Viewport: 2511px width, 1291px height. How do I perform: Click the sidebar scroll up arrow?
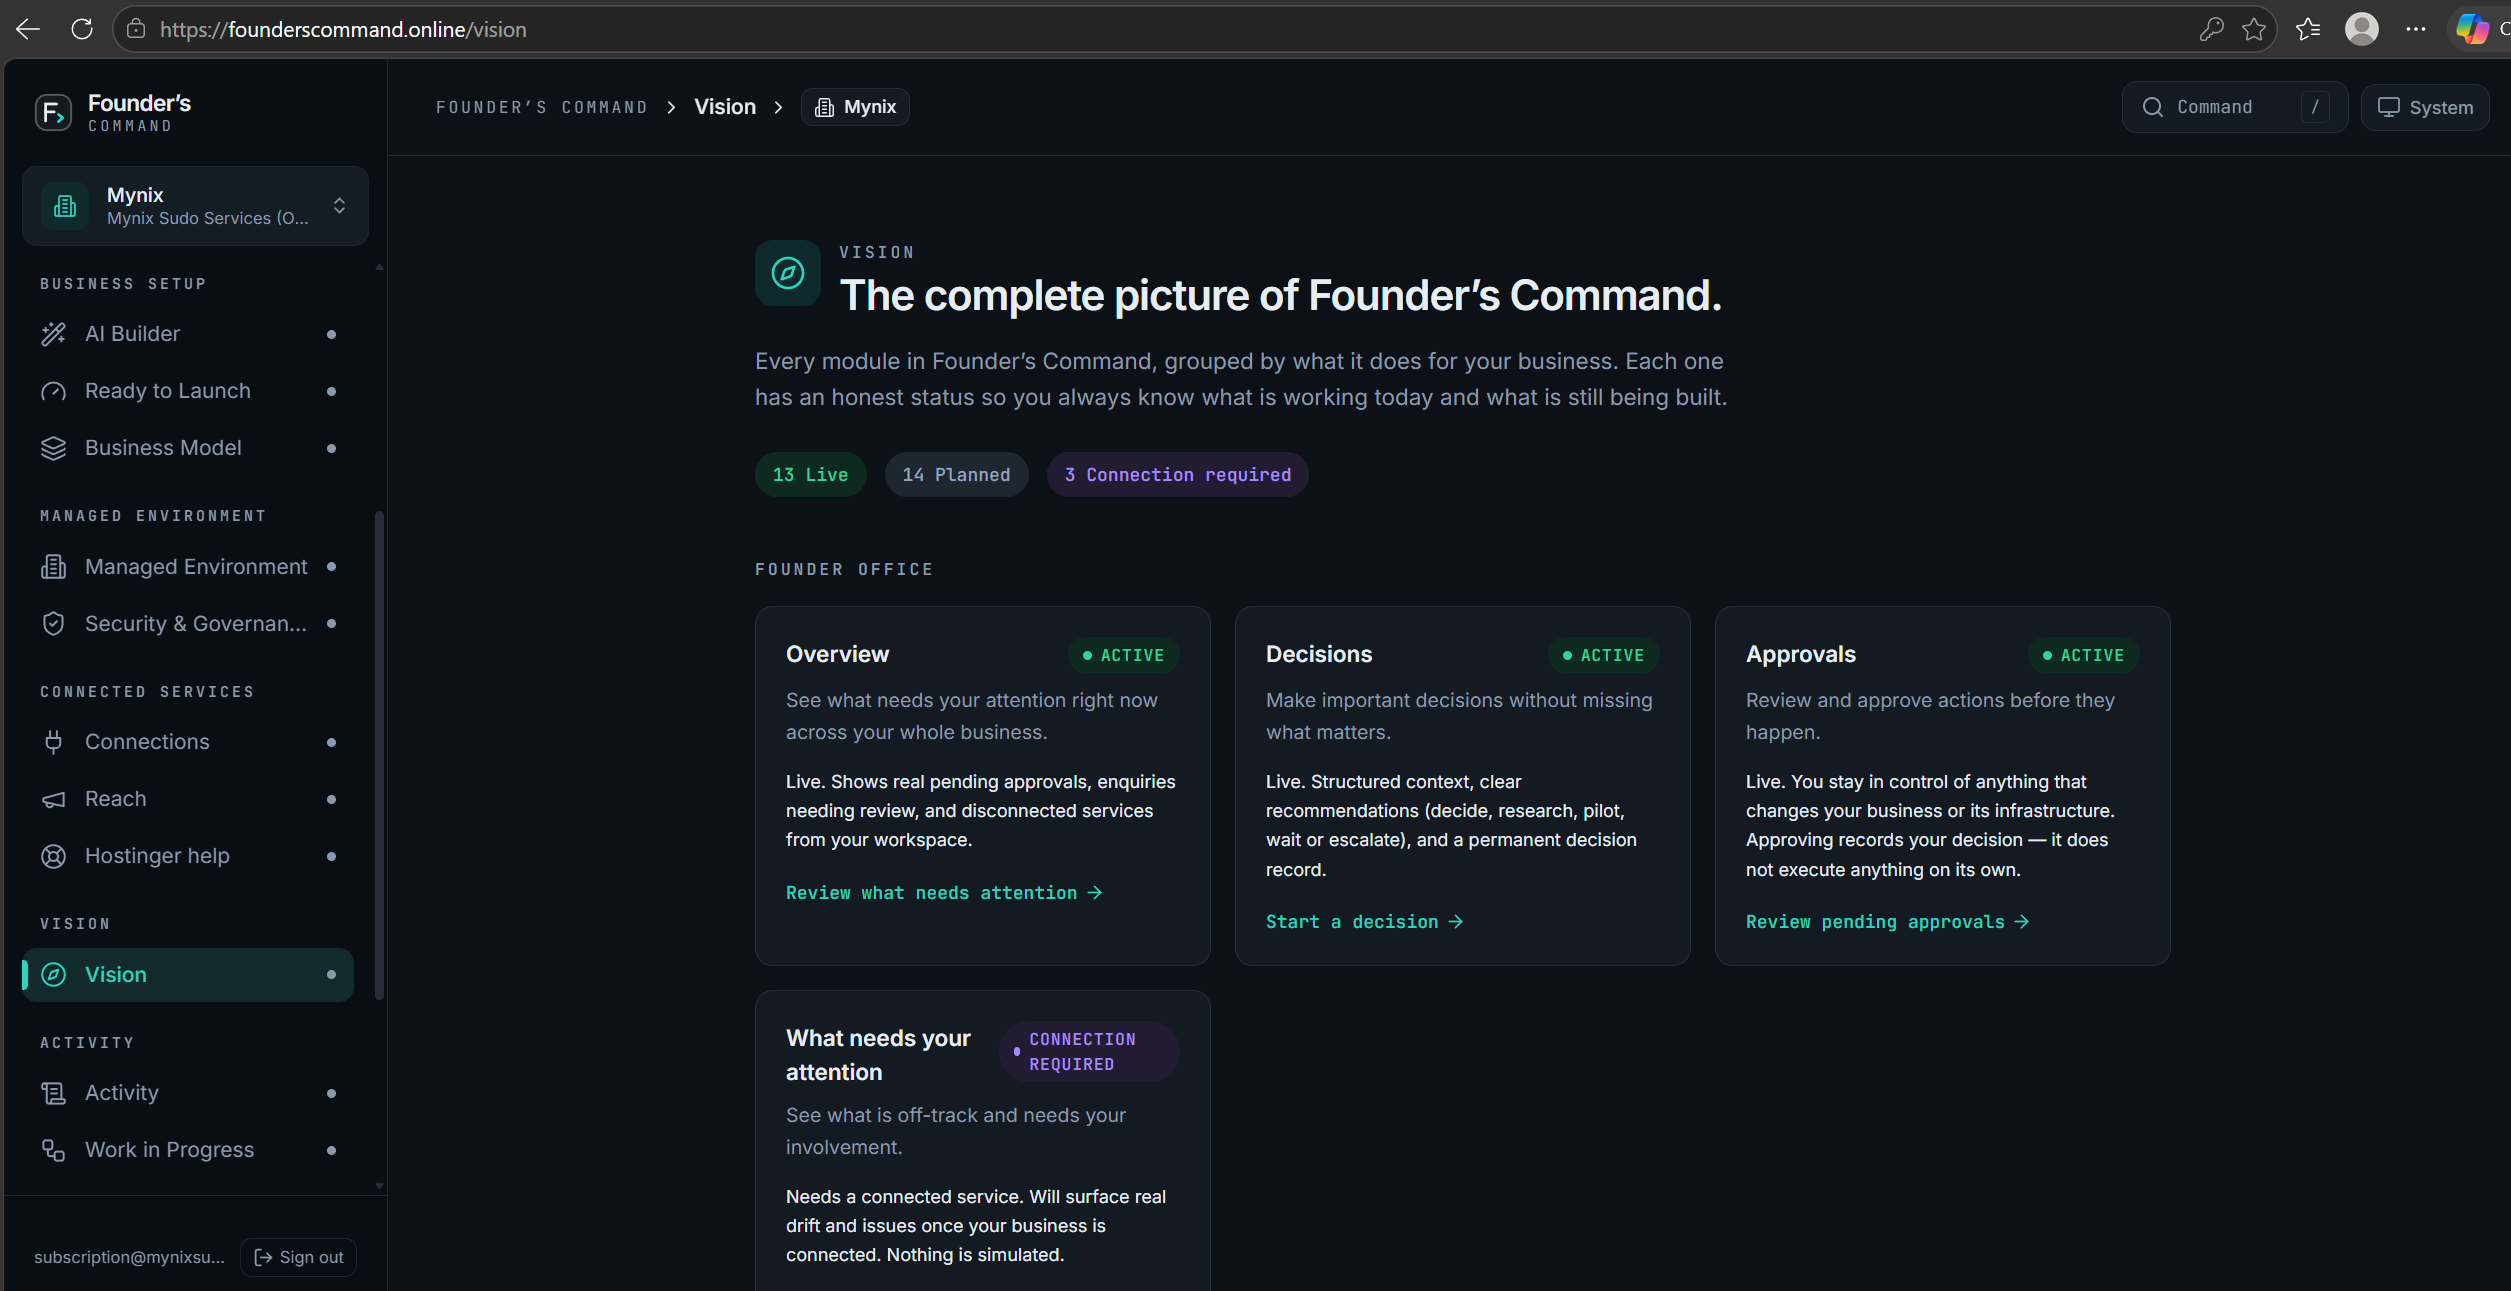pyautogui.click(x=379, y=267)
